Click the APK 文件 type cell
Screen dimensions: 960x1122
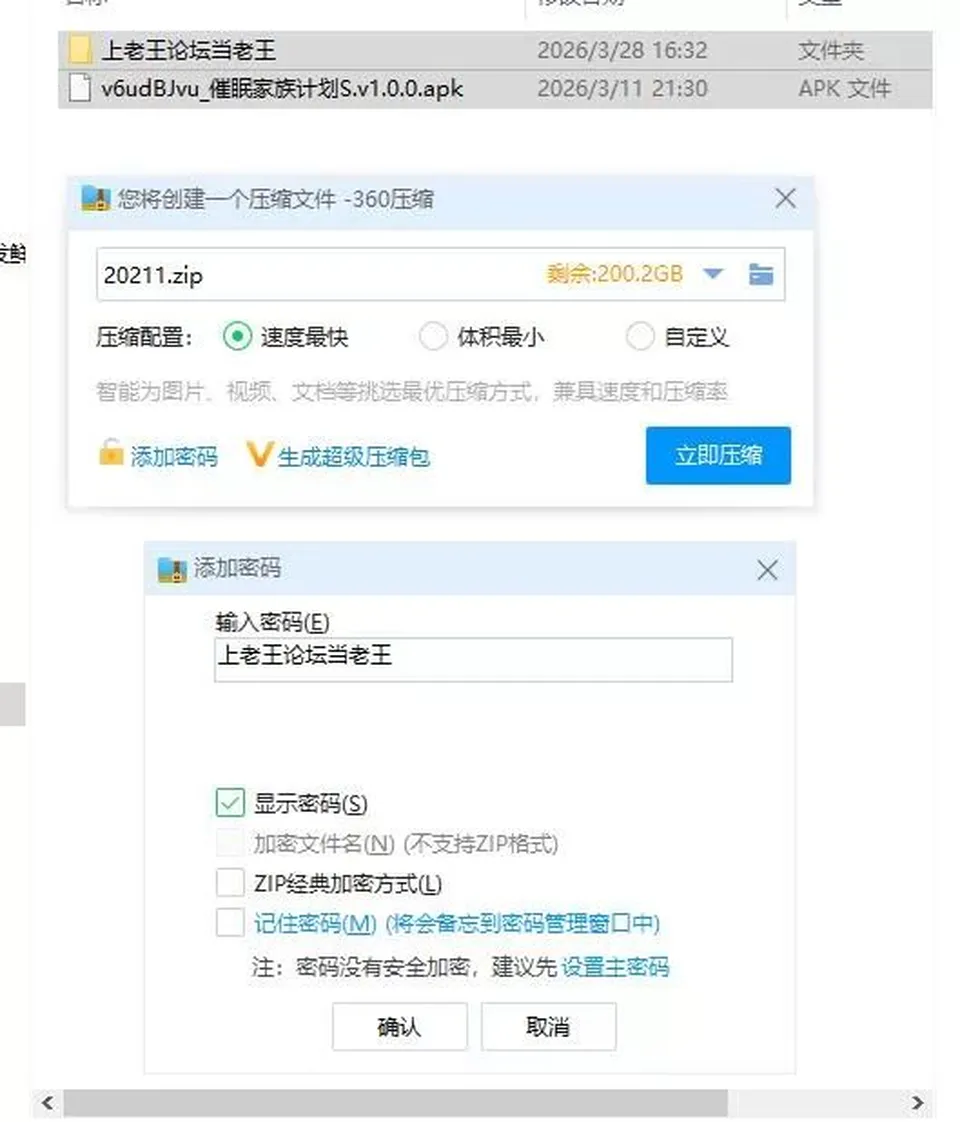point(844,89)
